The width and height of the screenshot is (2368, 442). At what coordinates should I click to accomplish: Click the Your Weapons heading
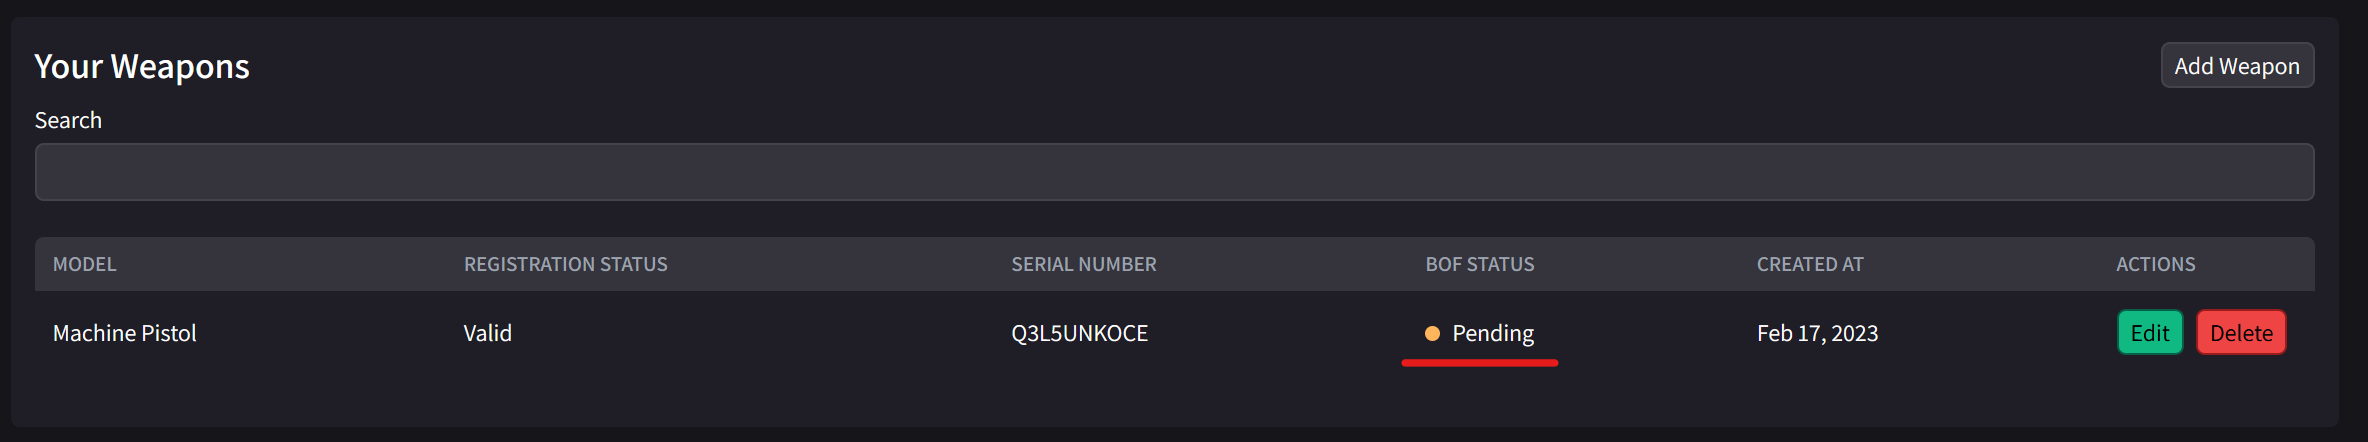tap(142, 66)
